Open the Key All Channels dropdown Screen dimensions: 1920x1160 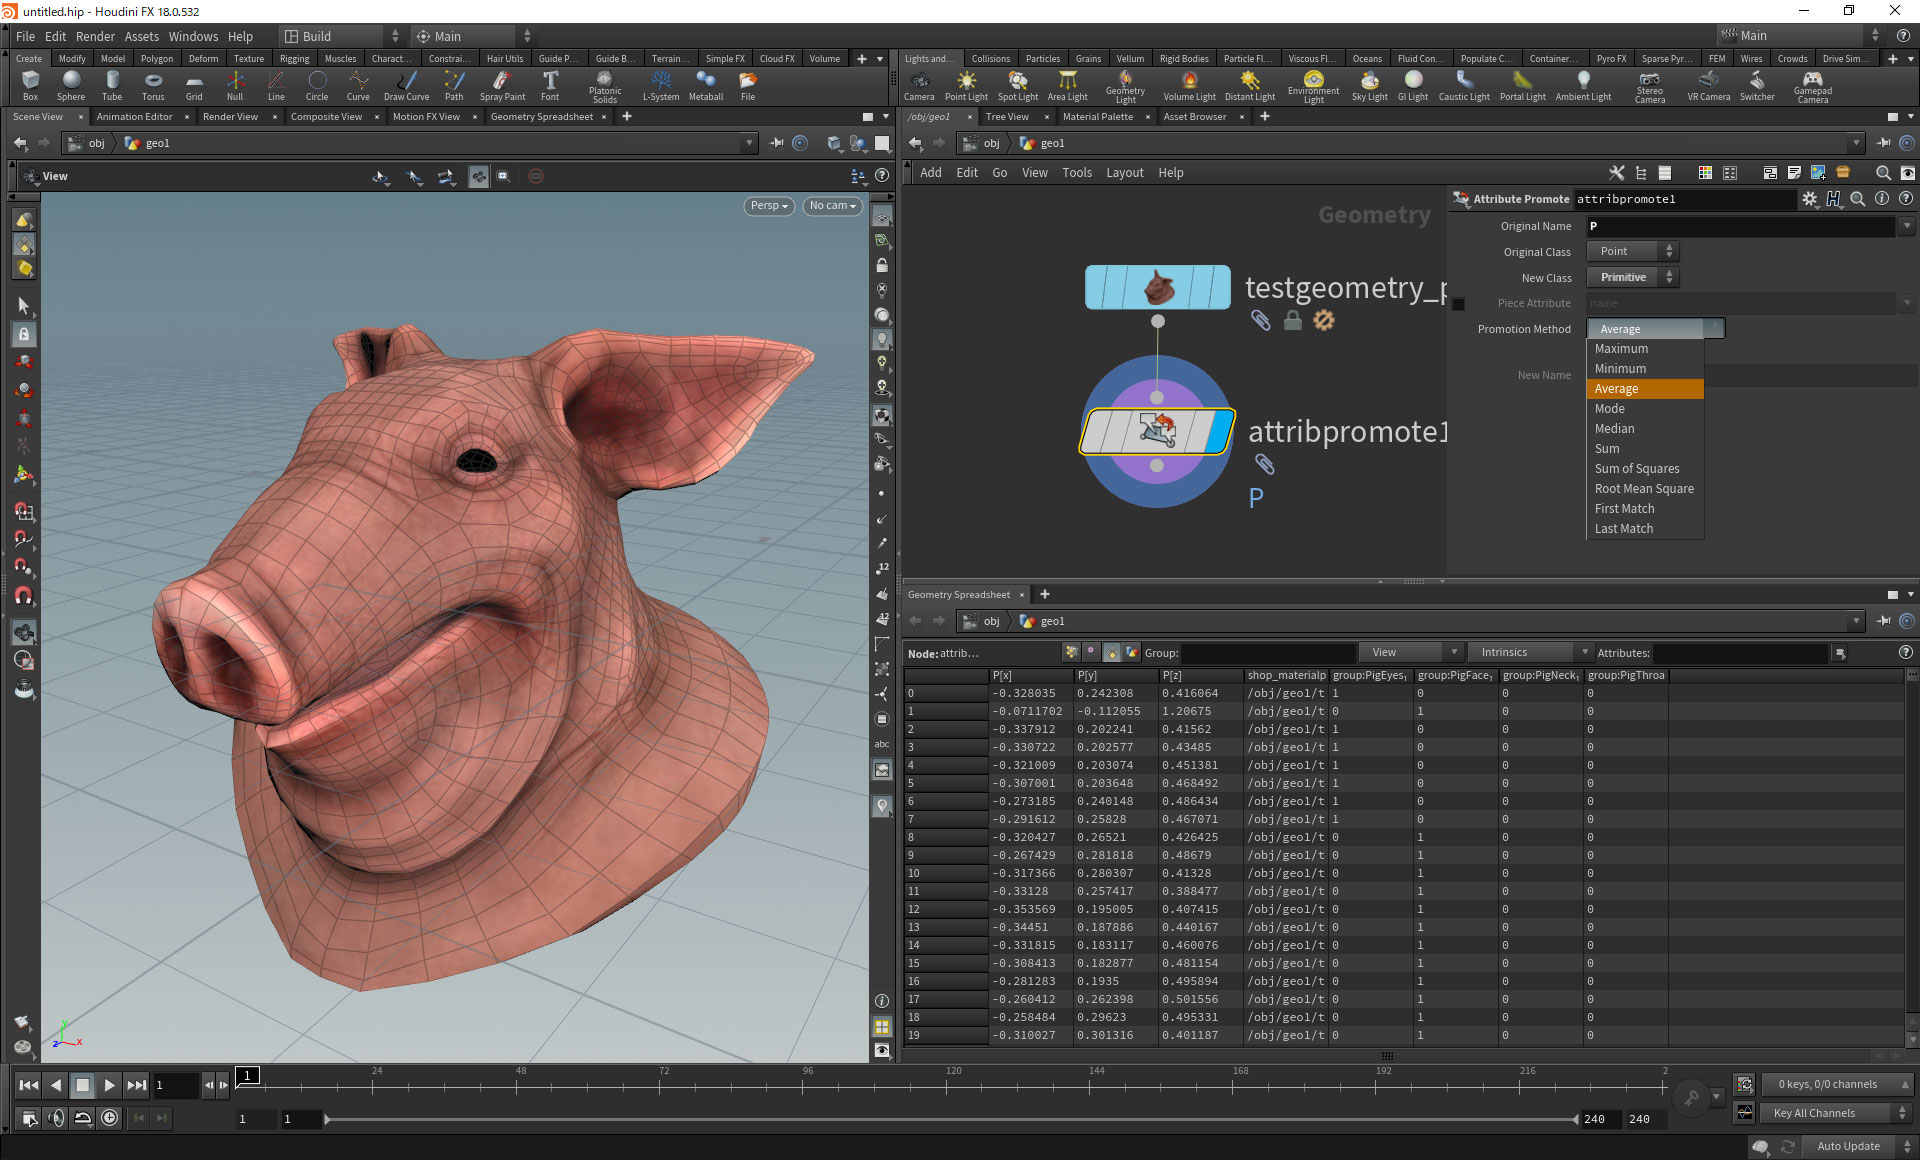pyautogui.click(x=1835, y=1113)
